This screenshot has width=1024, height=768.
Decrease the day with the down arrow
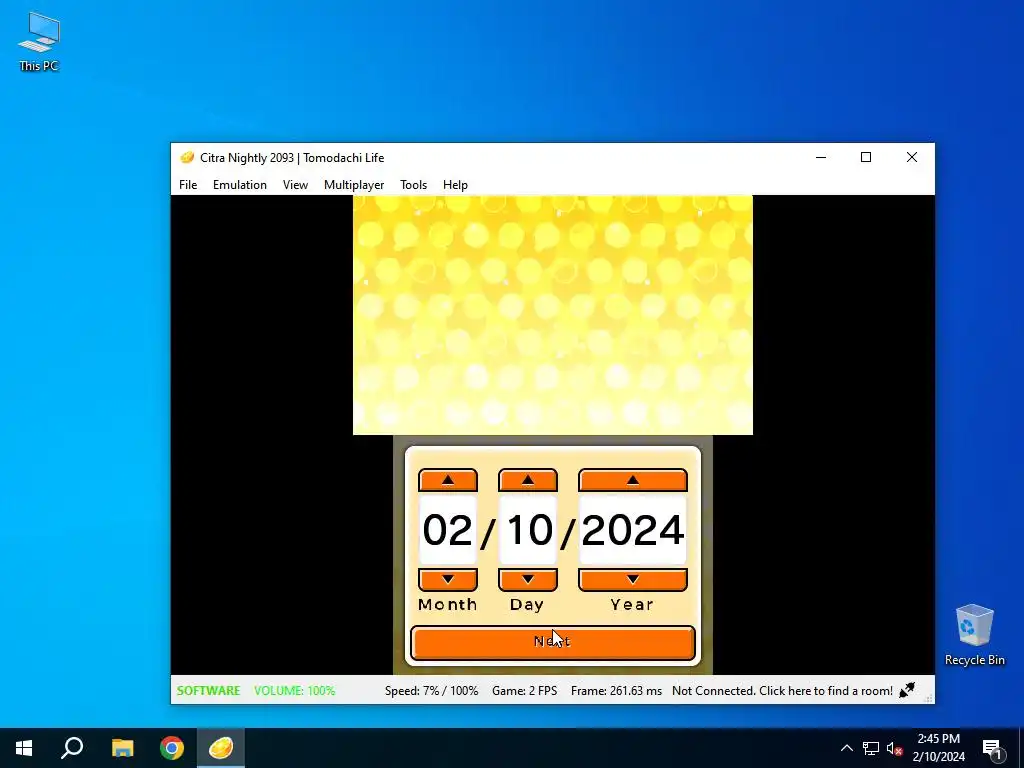[528, 579]
